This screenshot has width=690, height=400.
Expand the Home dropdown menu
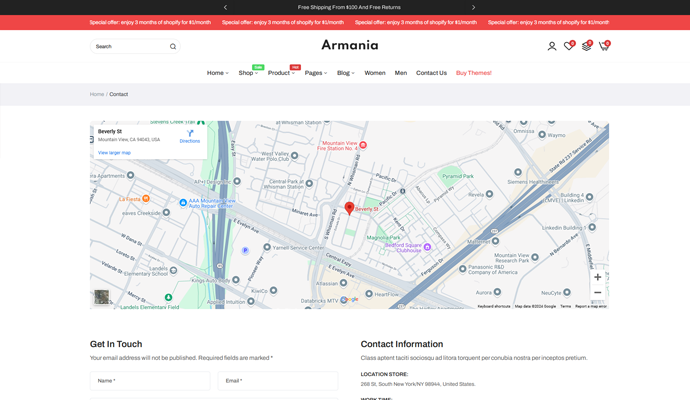coord(217,73)
